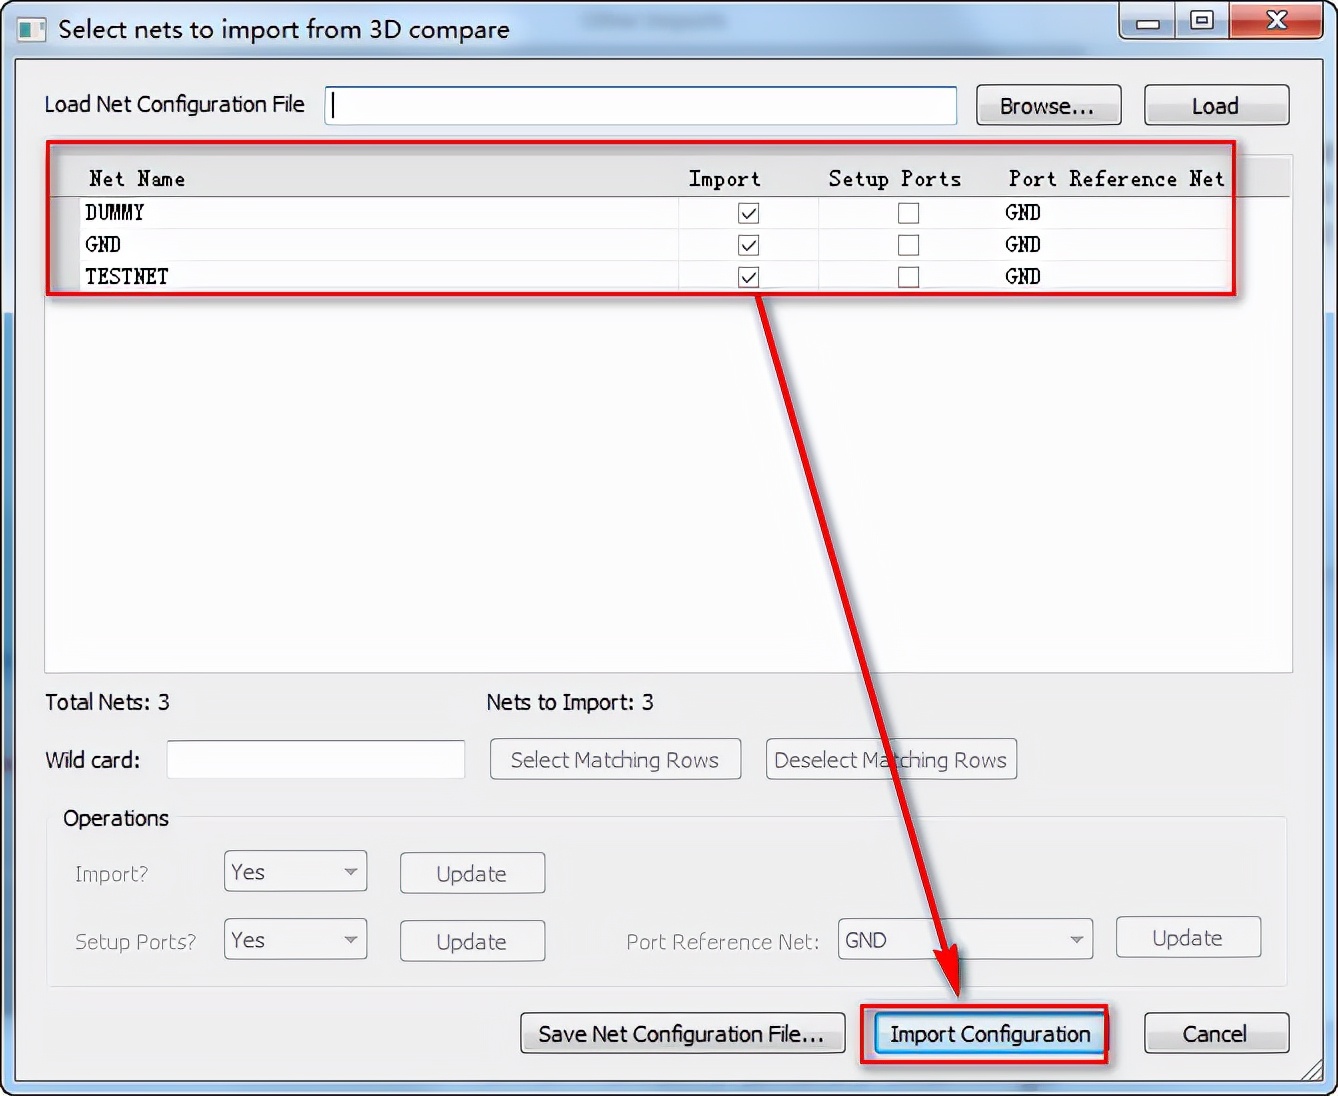Open the Setup Ports? Yes dropdown
Screen dimensions: 1338x1096
pos(295,939)
